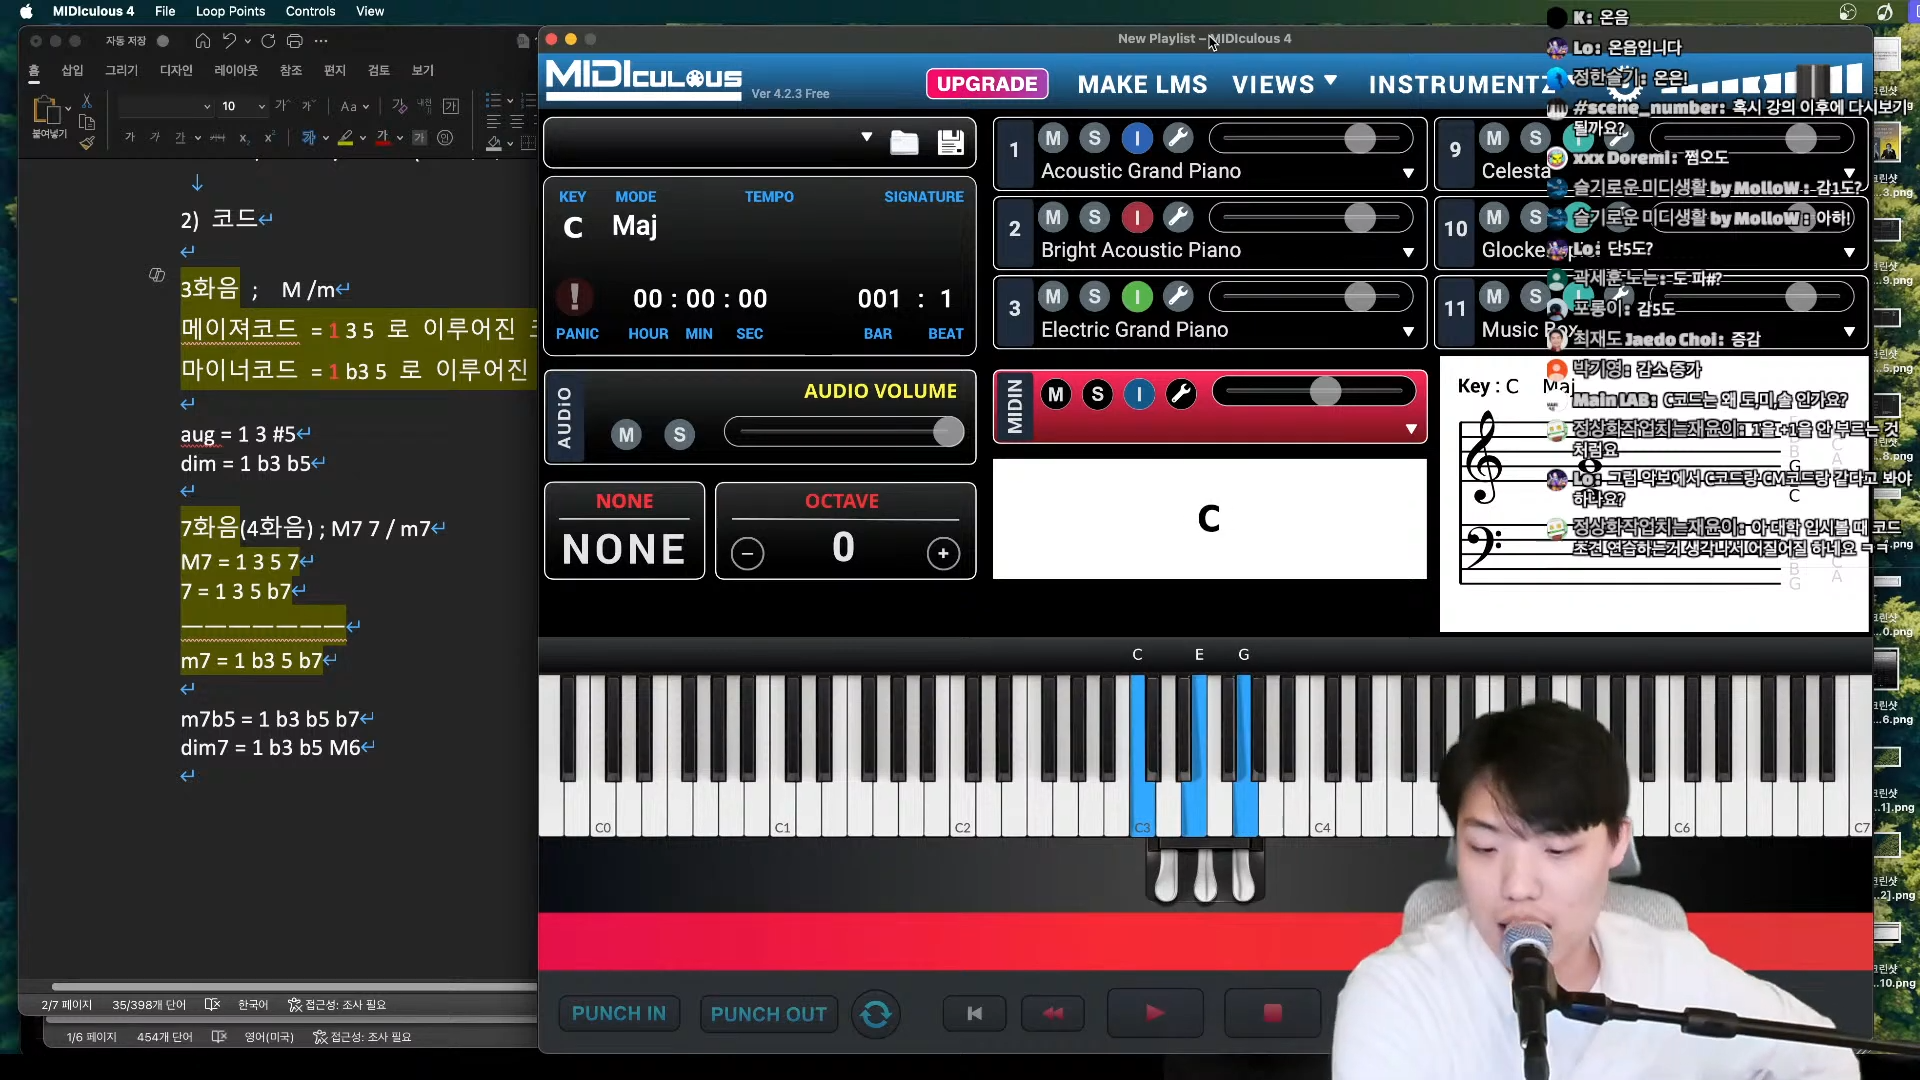The height and width of the screenshot is (1080, 1920).
Task: Toggle the loop cycle button in transport
Action: [x=876, y=1014]
